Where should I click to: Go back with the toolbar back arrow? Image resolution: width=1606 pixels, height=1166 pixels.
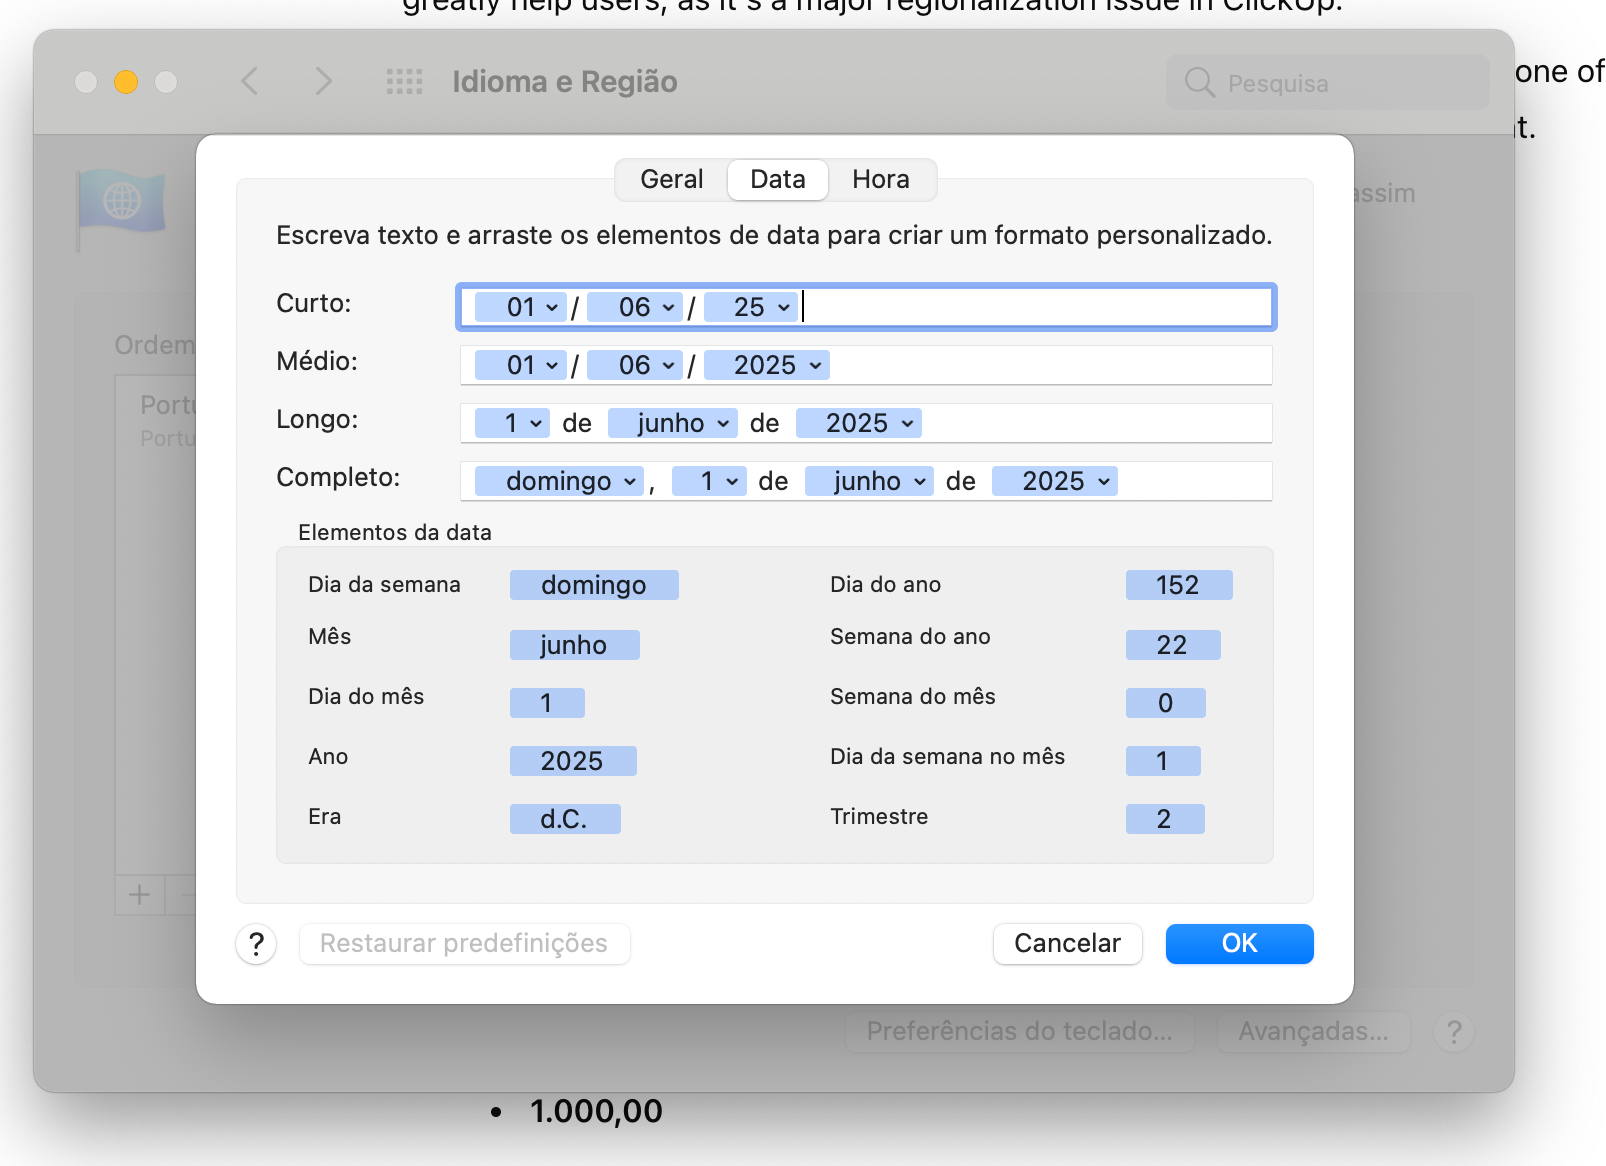pyautogui.click(x=250, y=81)
